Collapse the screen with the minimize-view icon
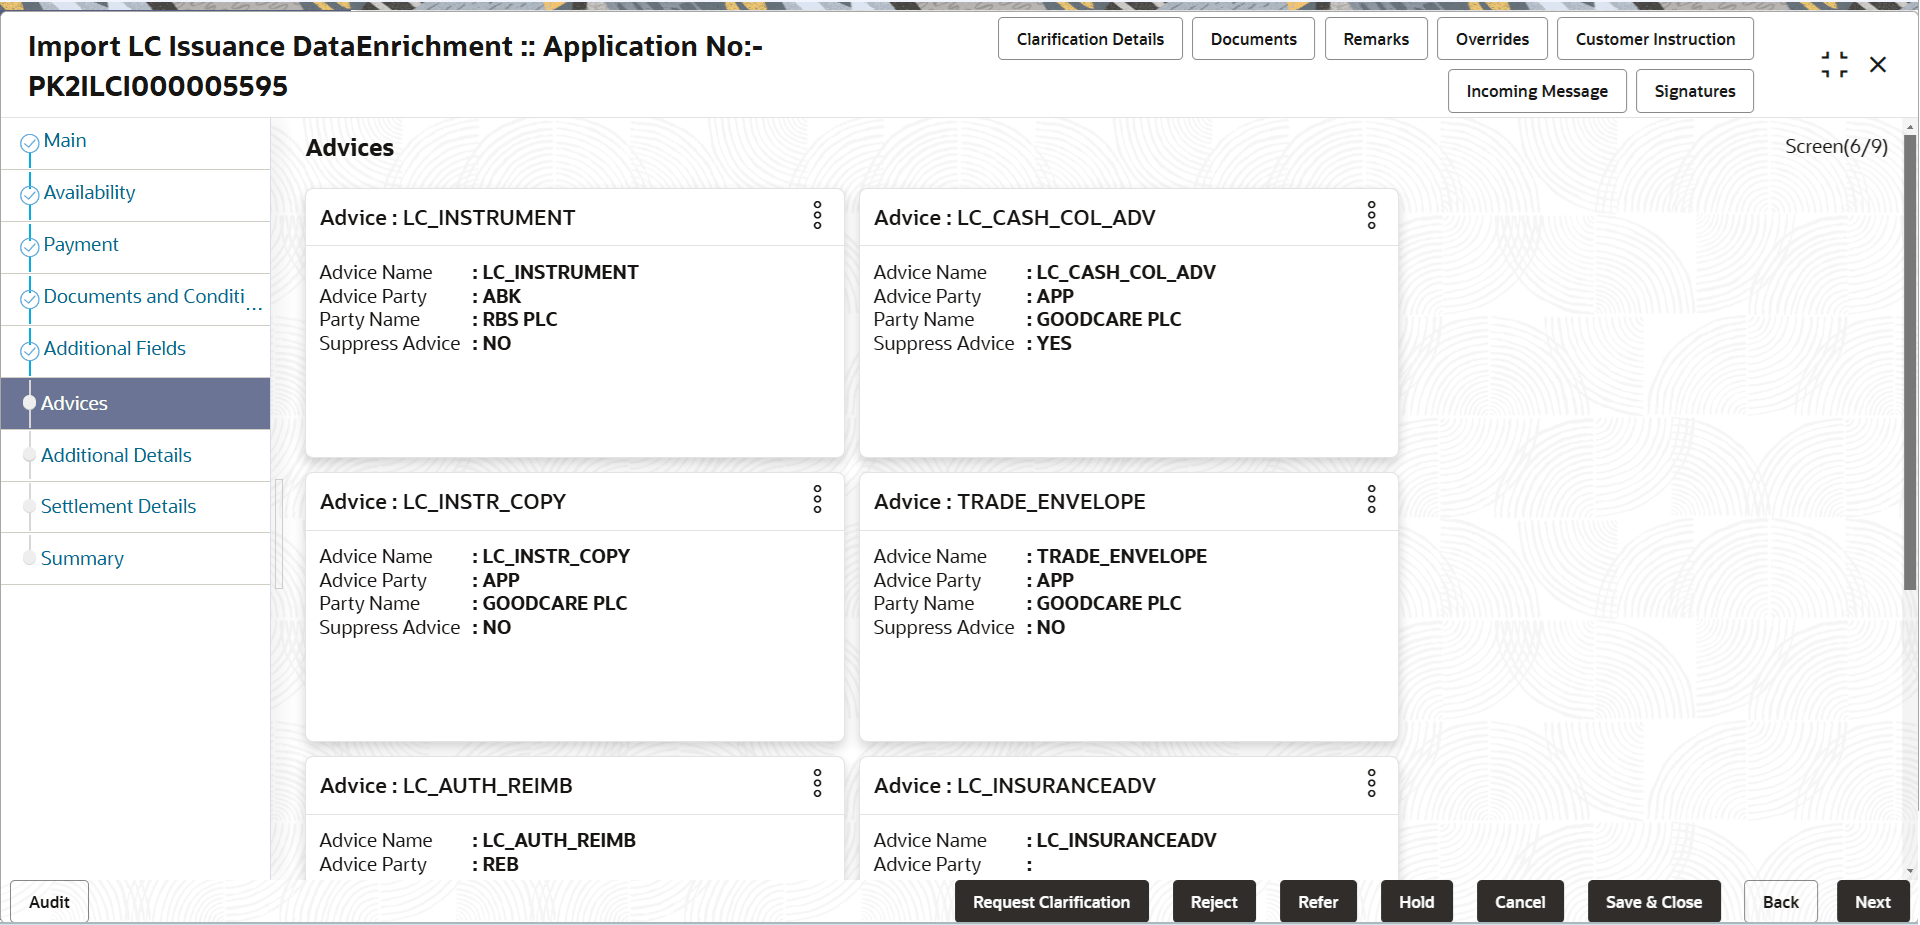The image size is (1920, 925). (x=1834, y=65)
